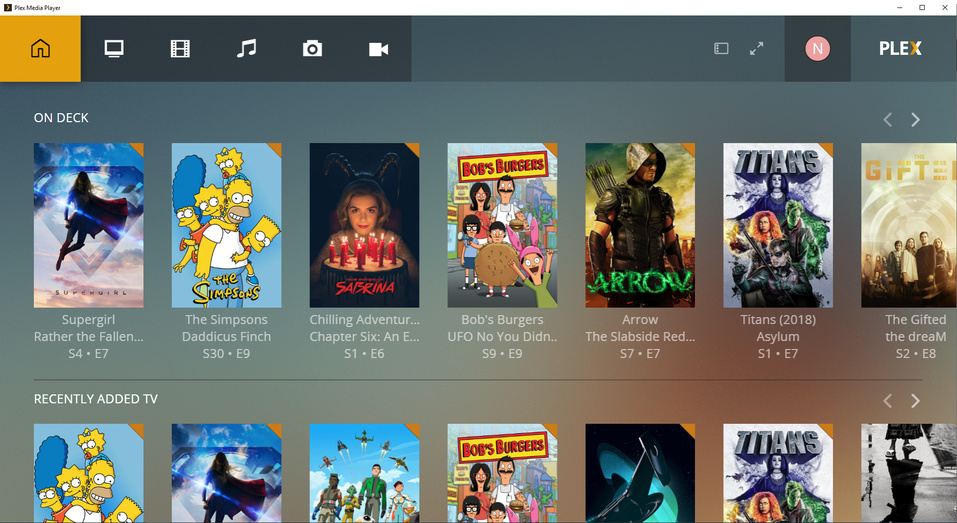This screenshot has height=523, width=957.
Task: Show previous Recently Added TV items
Action: [887, 400]
